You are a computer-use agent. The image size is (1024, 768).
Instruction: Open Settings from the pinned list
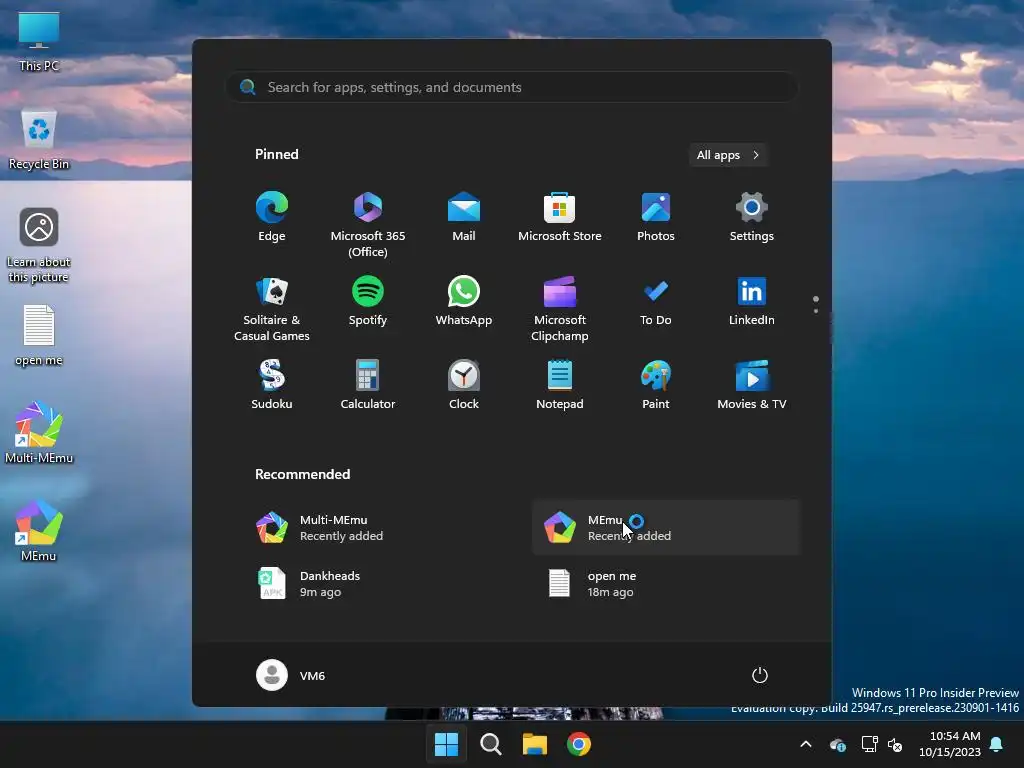[752, 217]
